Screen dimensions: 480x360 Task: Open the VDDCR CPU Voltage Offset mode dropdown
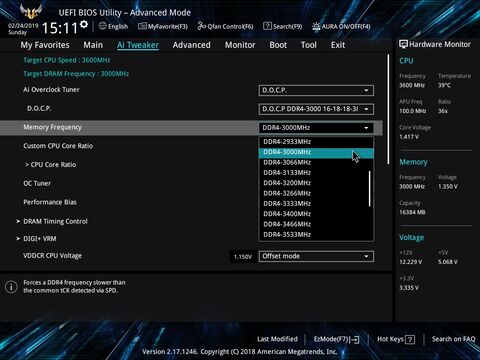click(x=316, y=256)
